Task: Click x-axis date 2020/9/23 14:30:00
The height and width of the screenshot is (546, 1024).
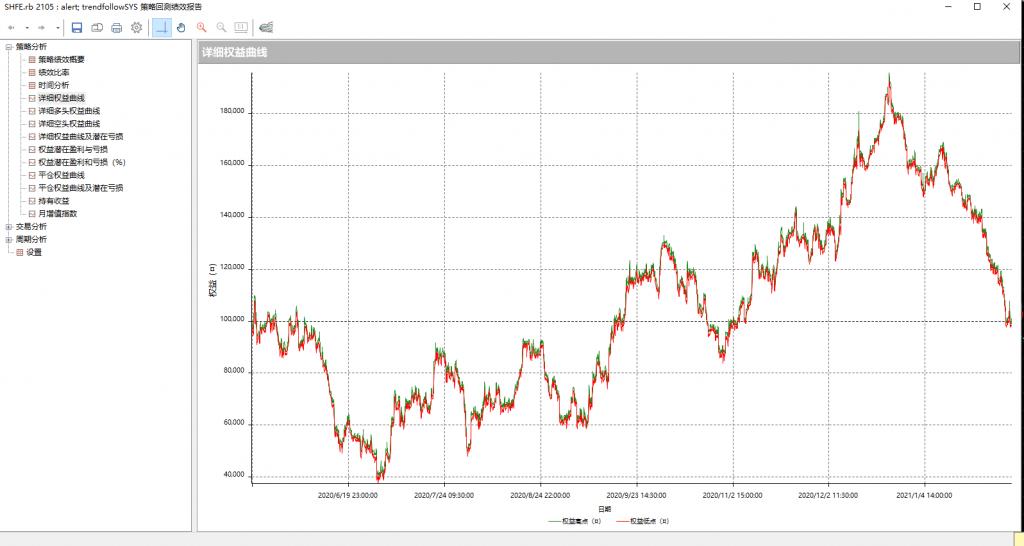Action: [636, 496]
